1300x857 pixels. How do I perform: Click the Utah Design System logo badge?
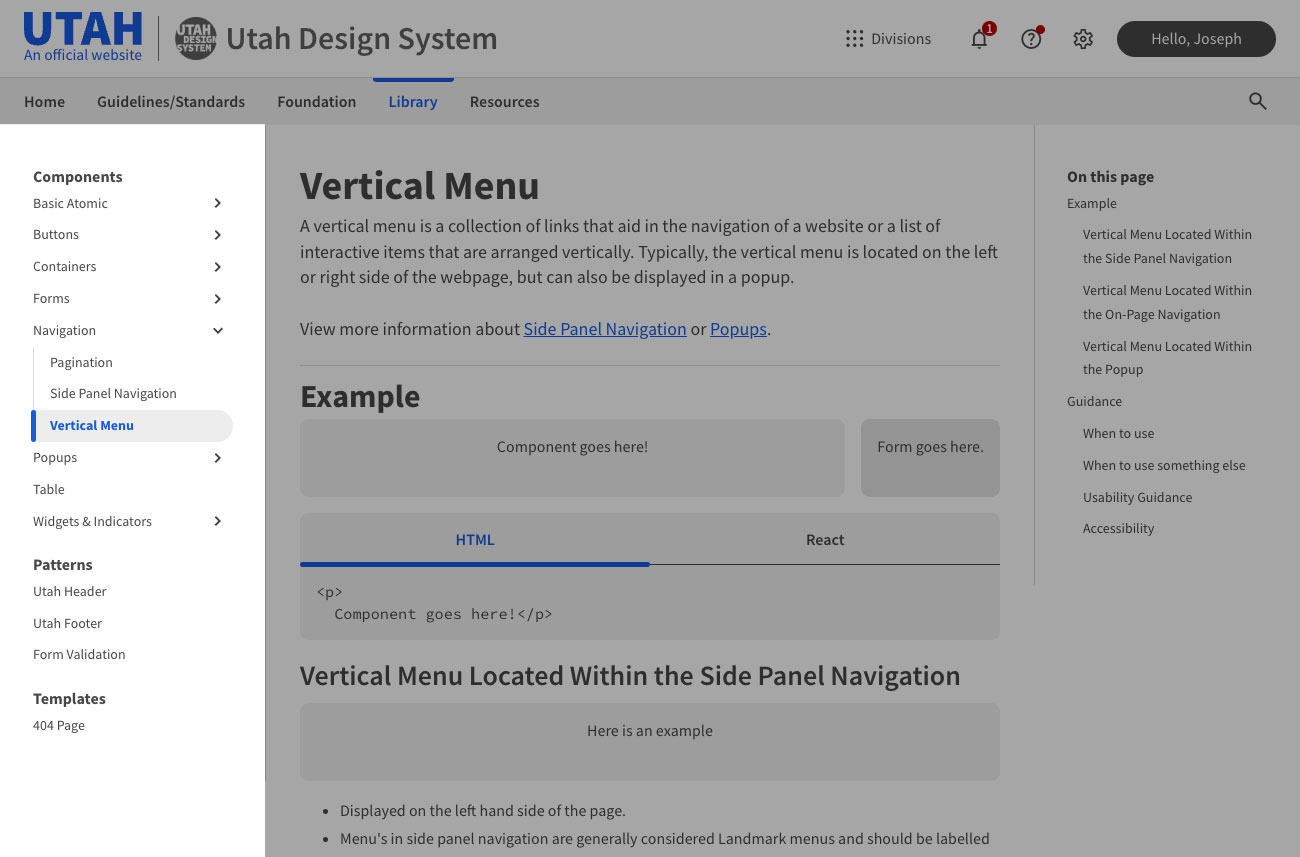click(196, 38)
